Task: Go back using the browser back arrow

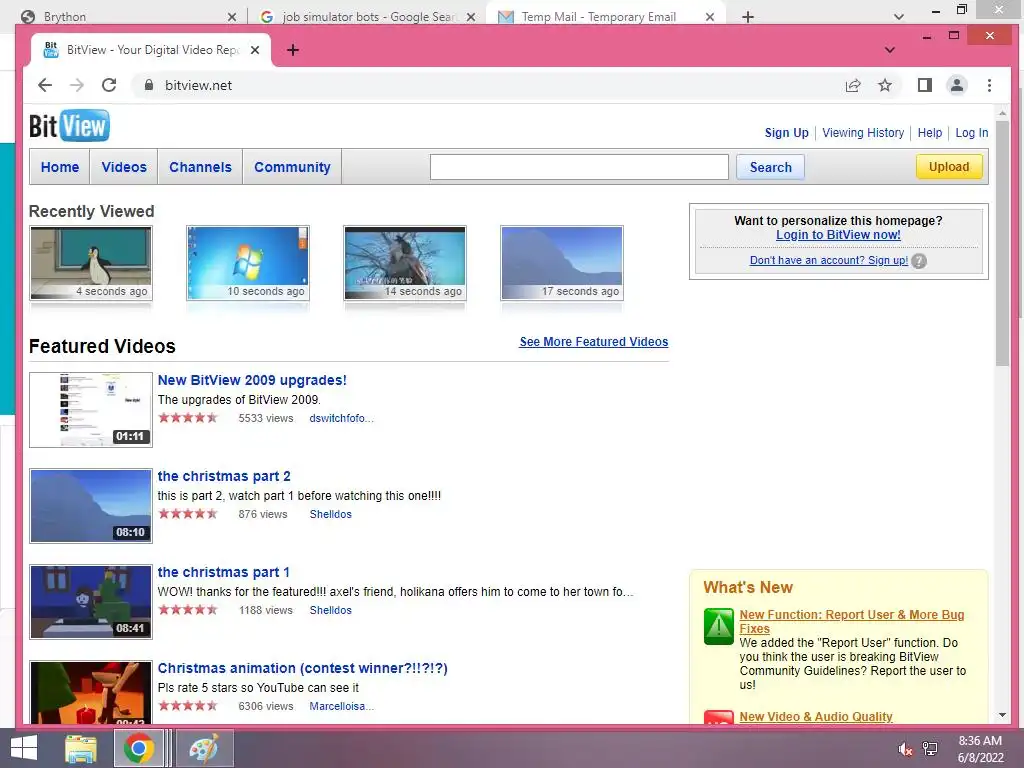Action: tap(45, 85)
